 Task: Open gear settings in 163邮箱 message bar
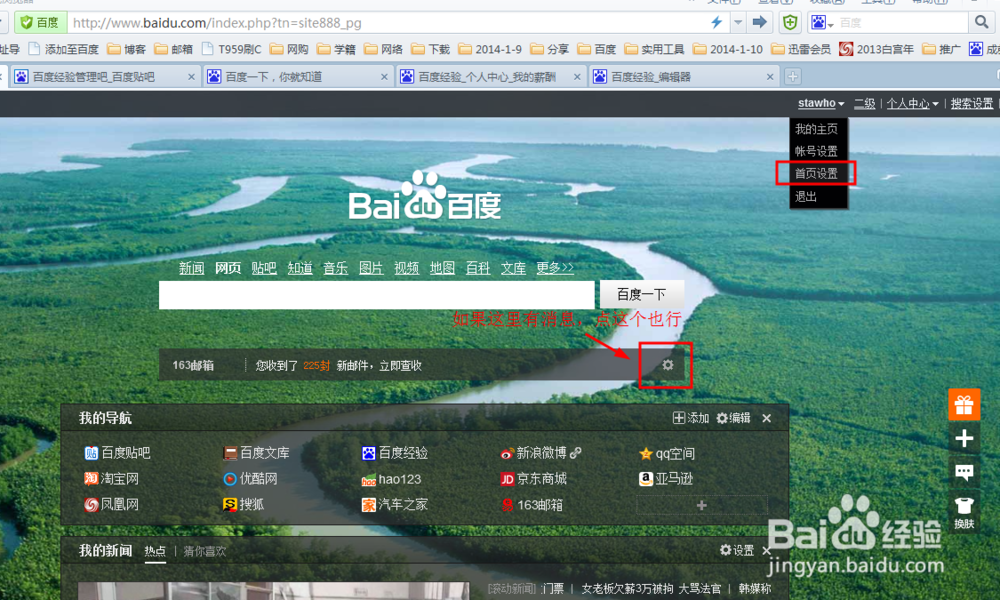(x=667, y=365)
